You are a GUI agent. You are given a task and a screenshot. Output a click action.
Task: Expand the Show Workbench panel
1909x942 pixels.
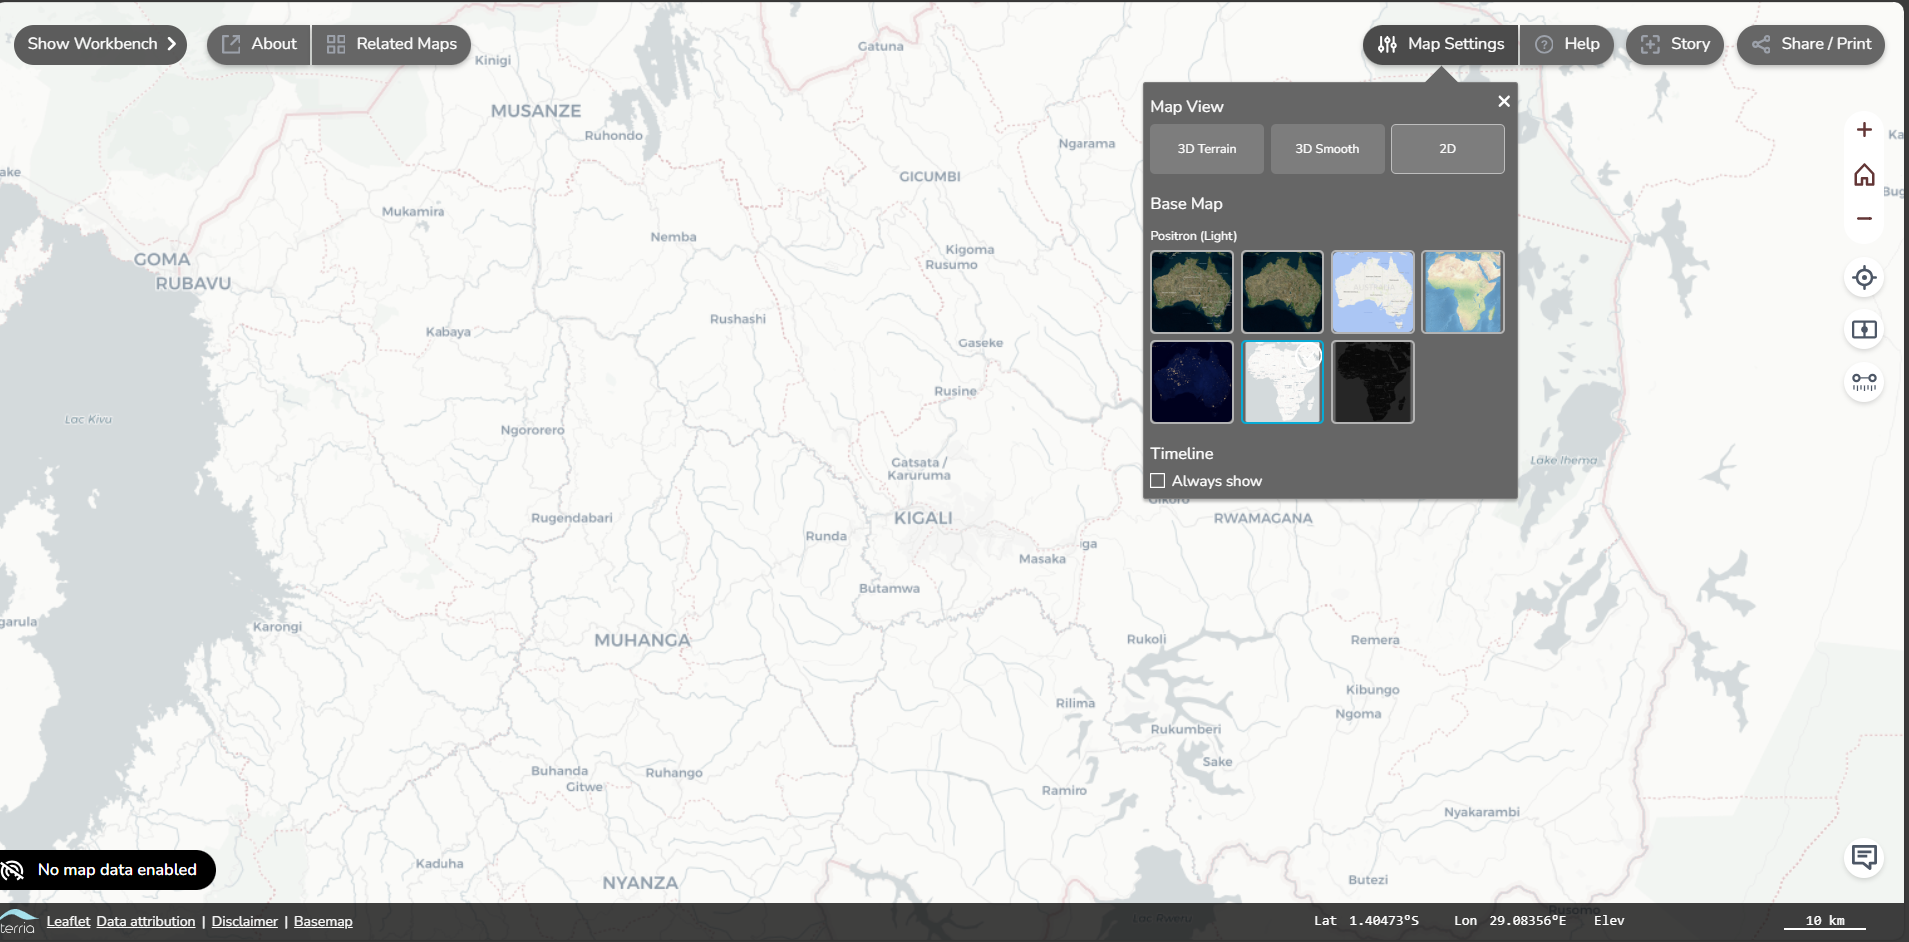(x=100, y=44)
